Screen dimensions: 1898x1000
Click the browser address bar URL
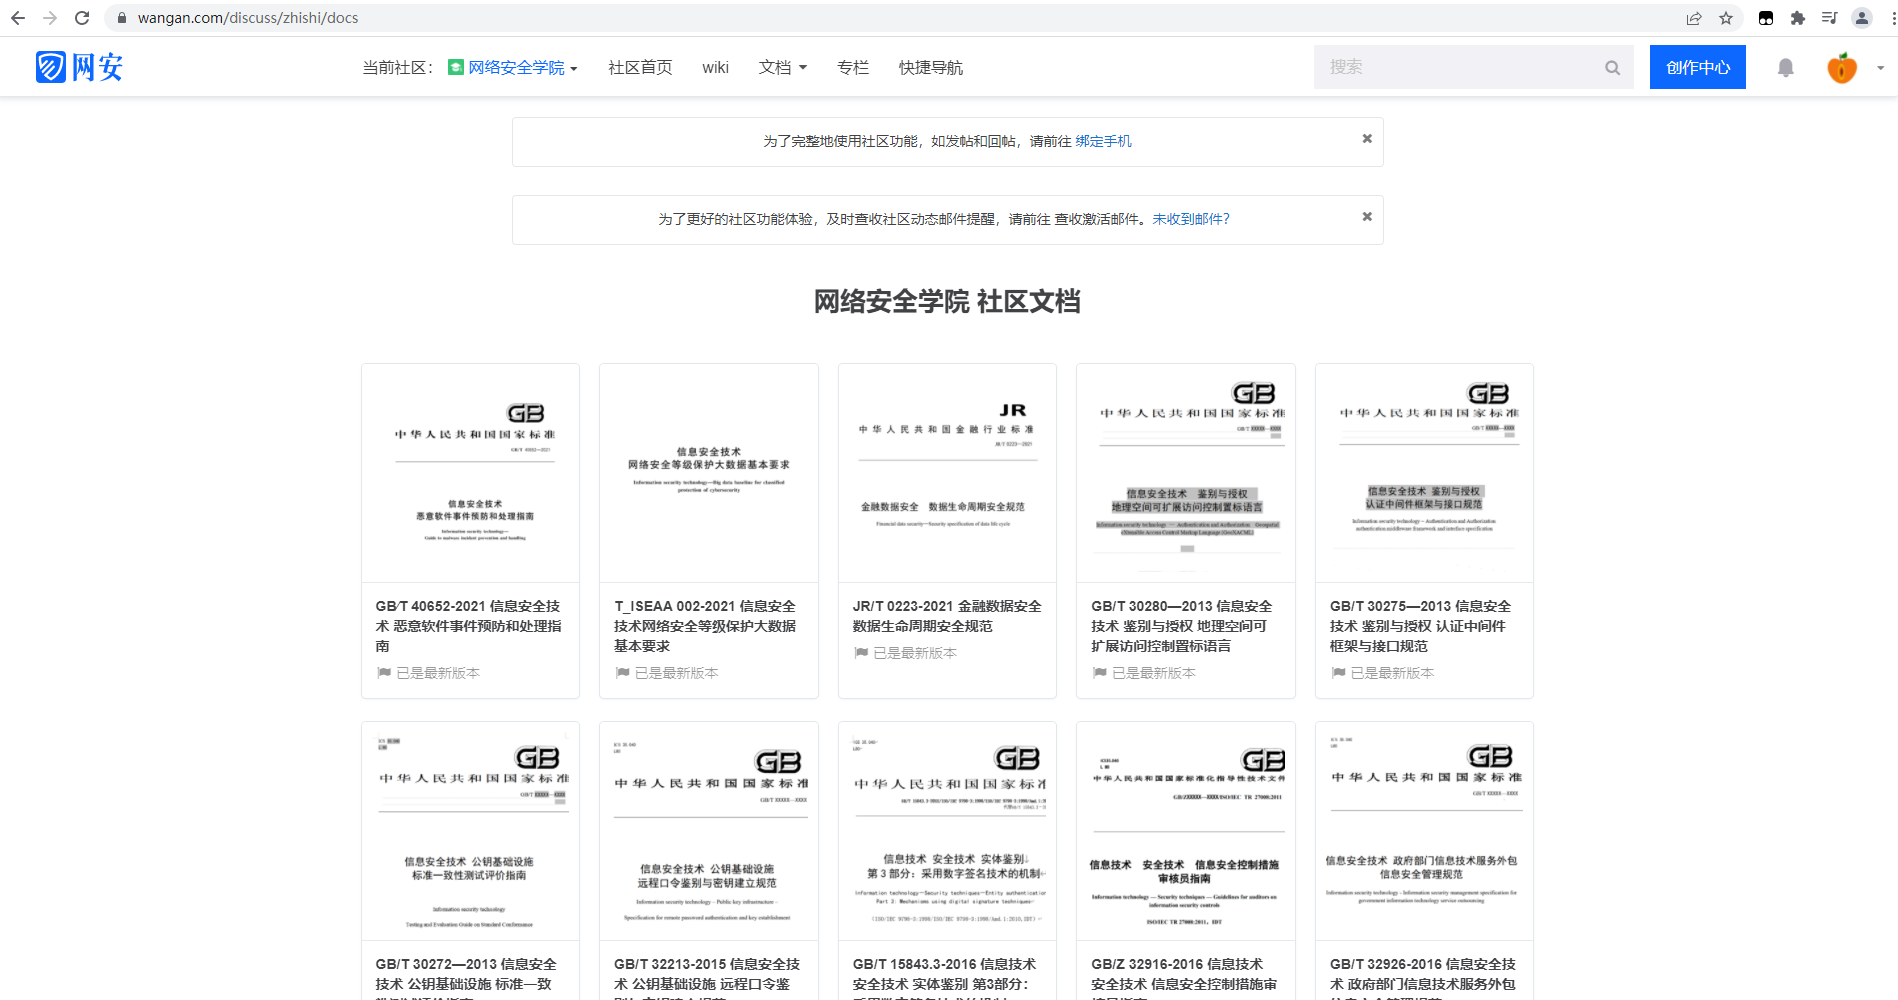(248, 18)
